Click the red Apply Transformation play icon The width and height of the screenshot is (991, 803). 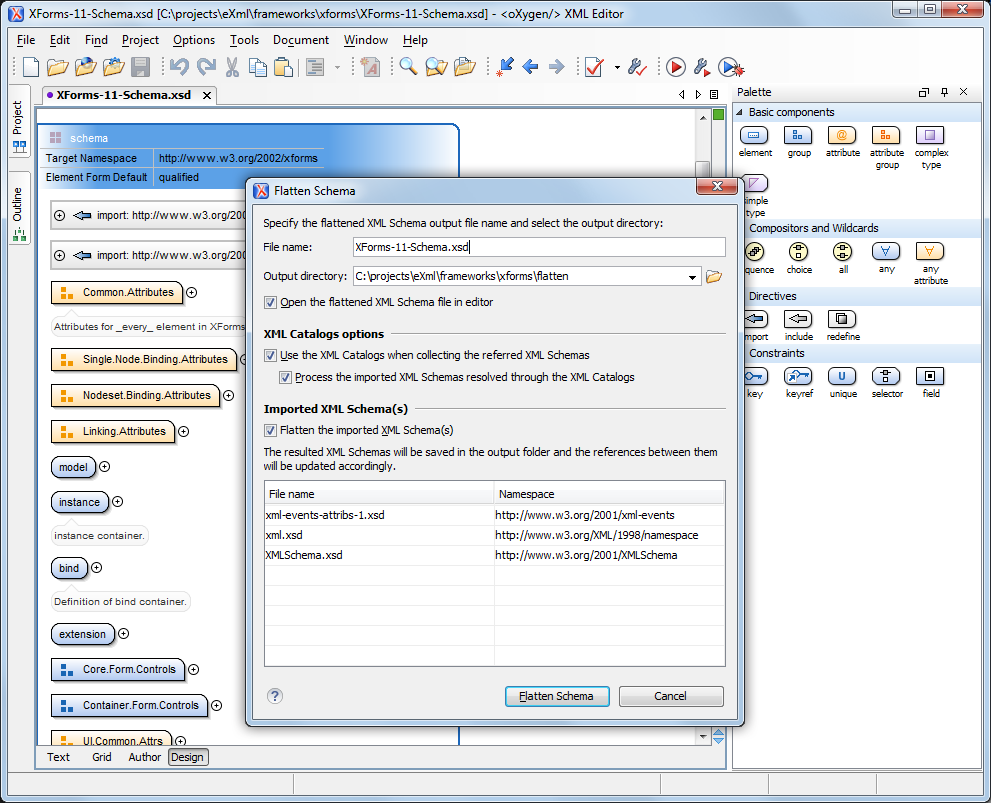pos(676,66)
